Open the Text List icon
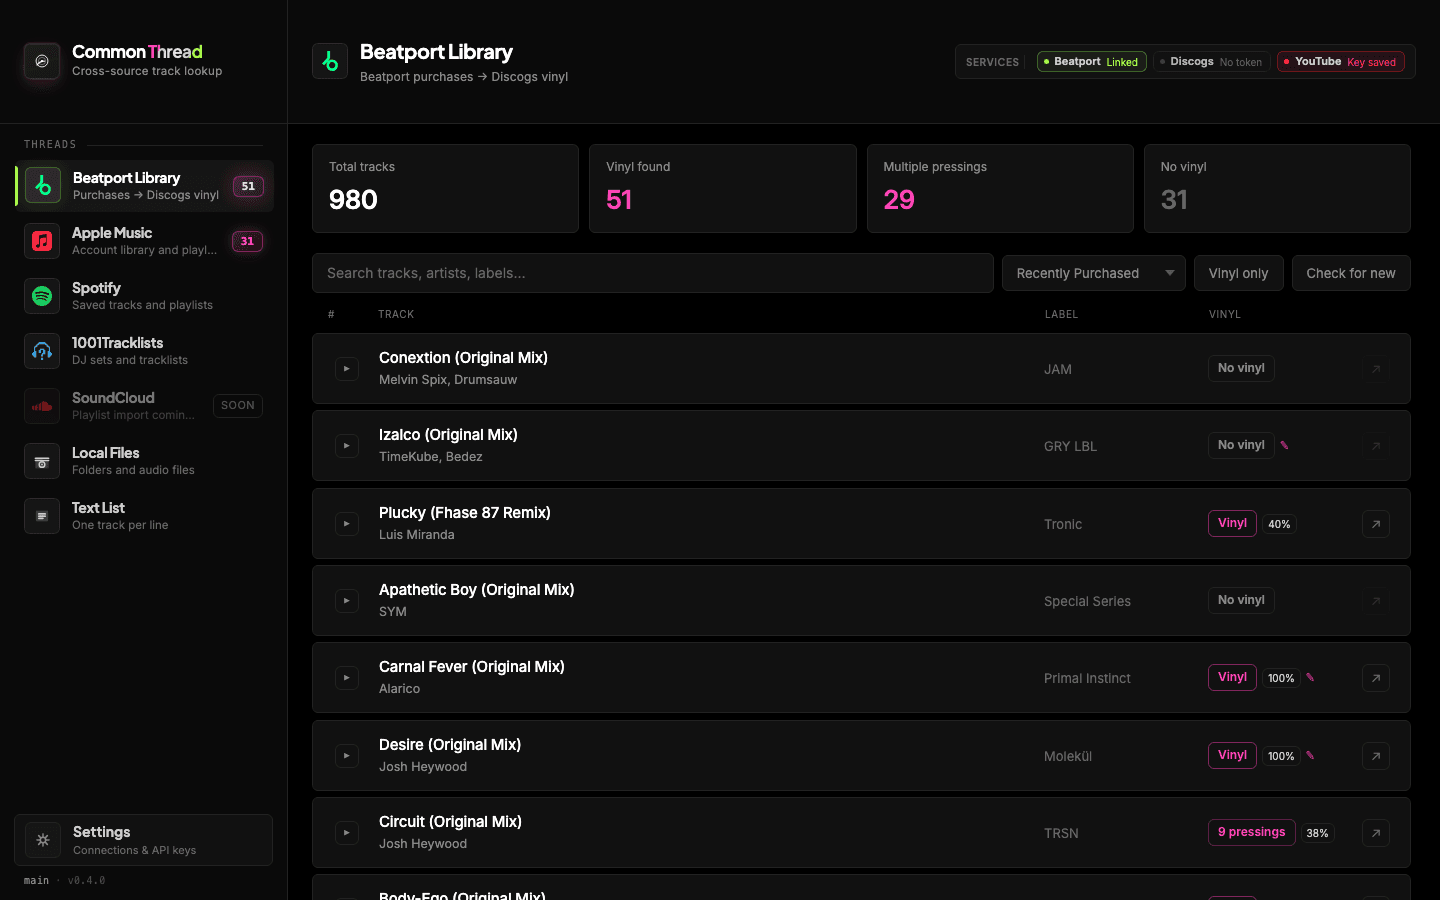Image resolution: width=1440 pixels, height=900 pixels. click(42, 516)
